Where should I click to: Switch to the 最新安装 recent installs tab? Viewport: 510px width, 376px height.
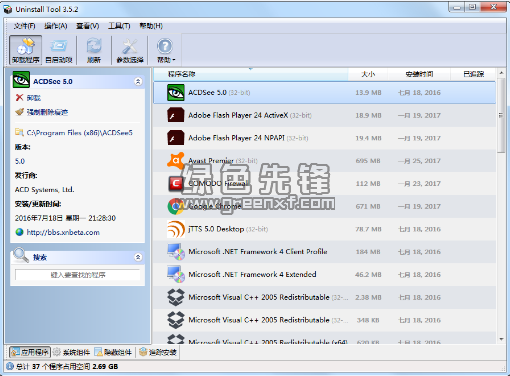click(x=158, y=352)
